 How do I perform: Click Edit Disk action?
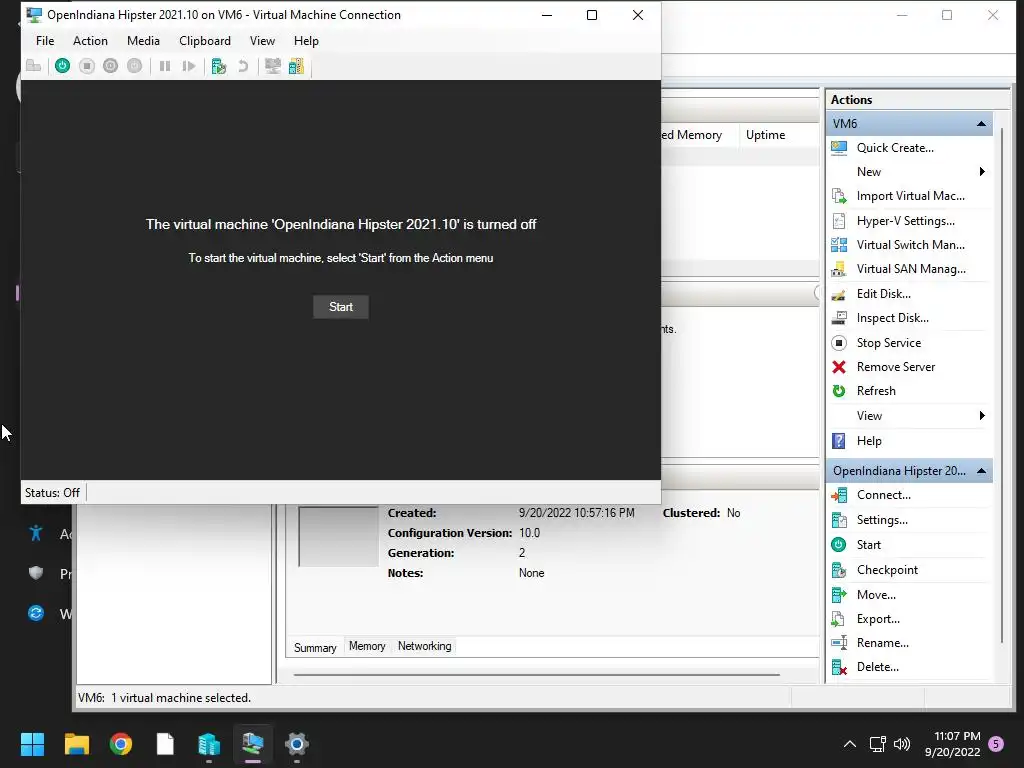[883, 294]
